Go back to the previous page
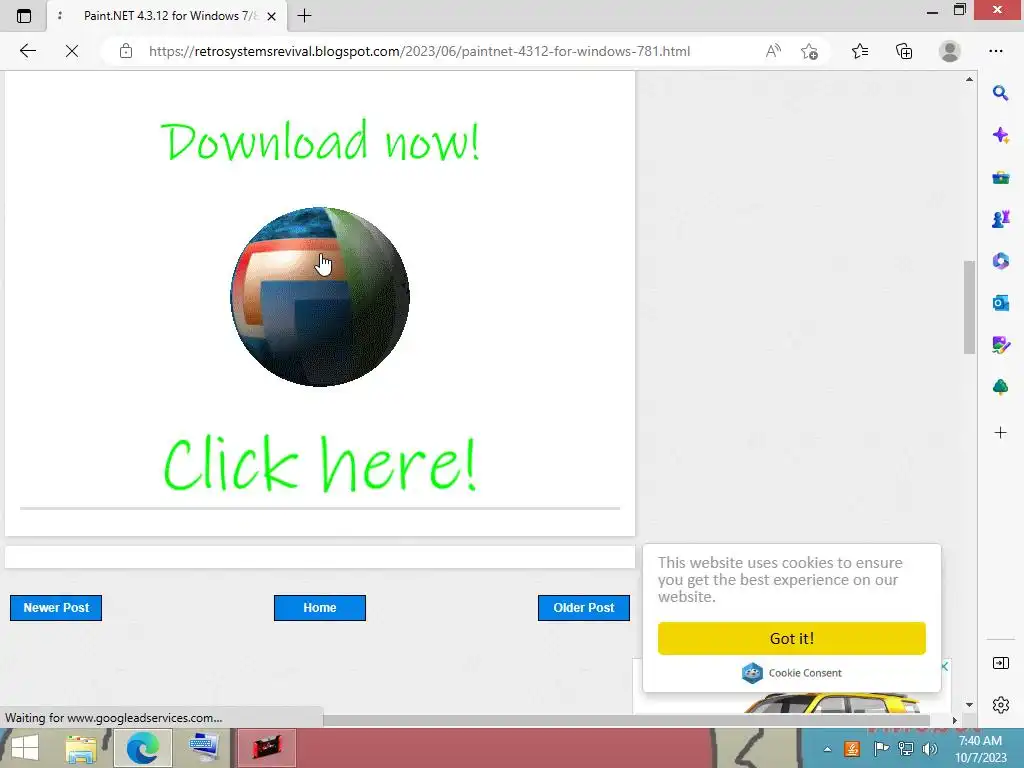 click(27, 51)
